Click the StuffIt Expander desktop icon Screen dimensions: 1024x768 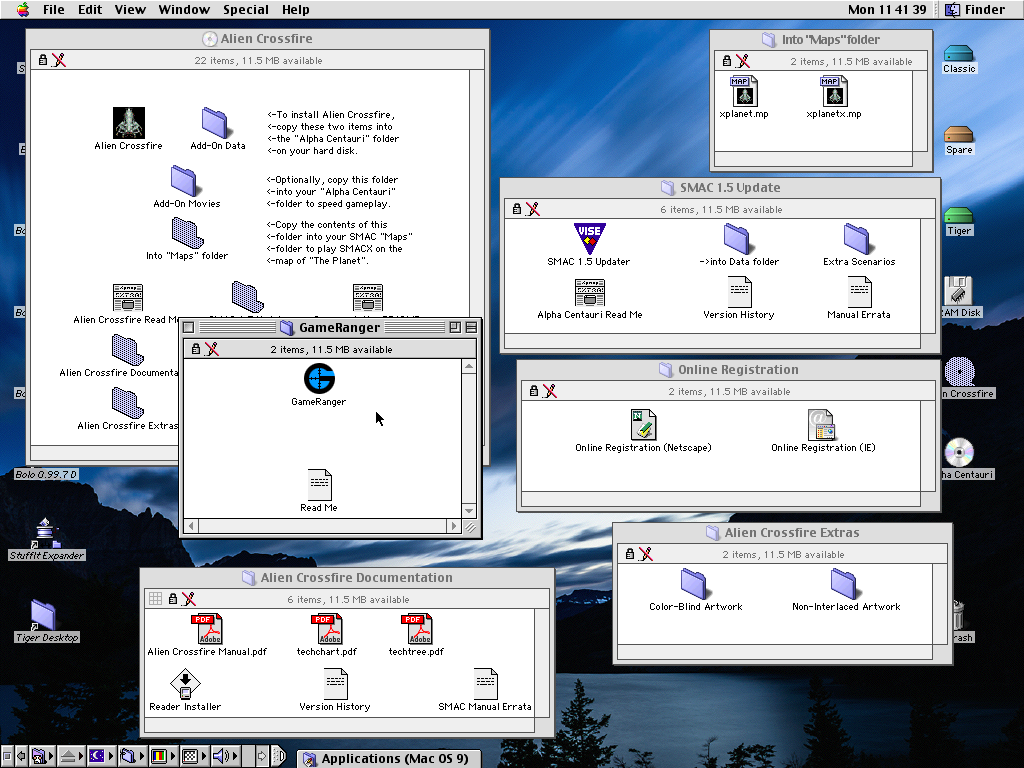pyautogui.click(x=46, y=534)
